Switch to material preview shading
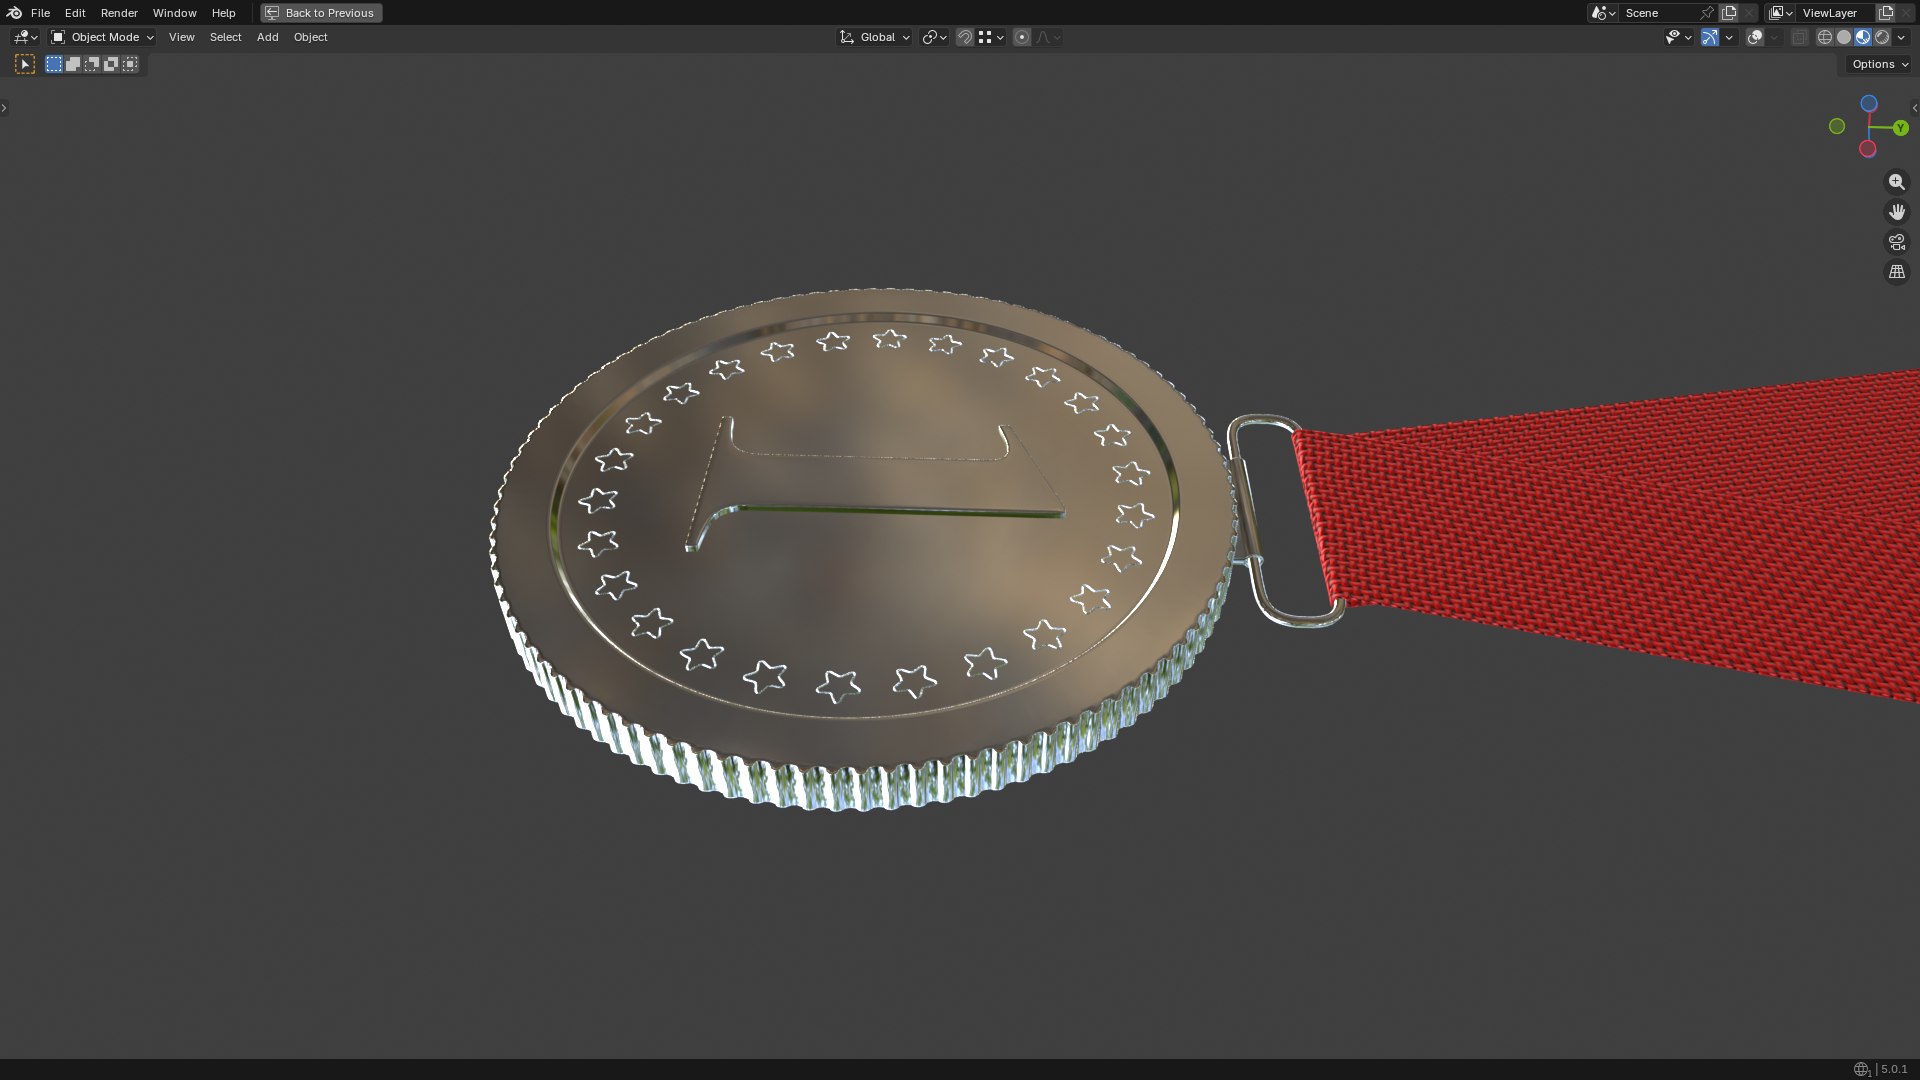This screenshot has height=1080, width=1920. coord(1863,37)
